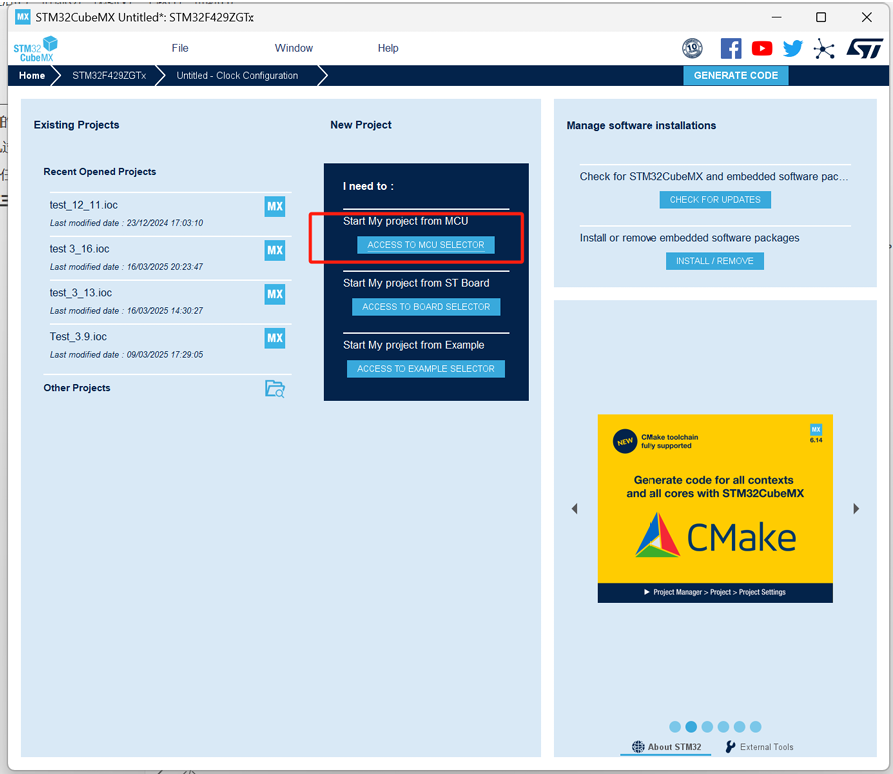Open the File menu
The width and height of the screenshot is (893, 774).
pyautogui.click(x=180, y=48)
